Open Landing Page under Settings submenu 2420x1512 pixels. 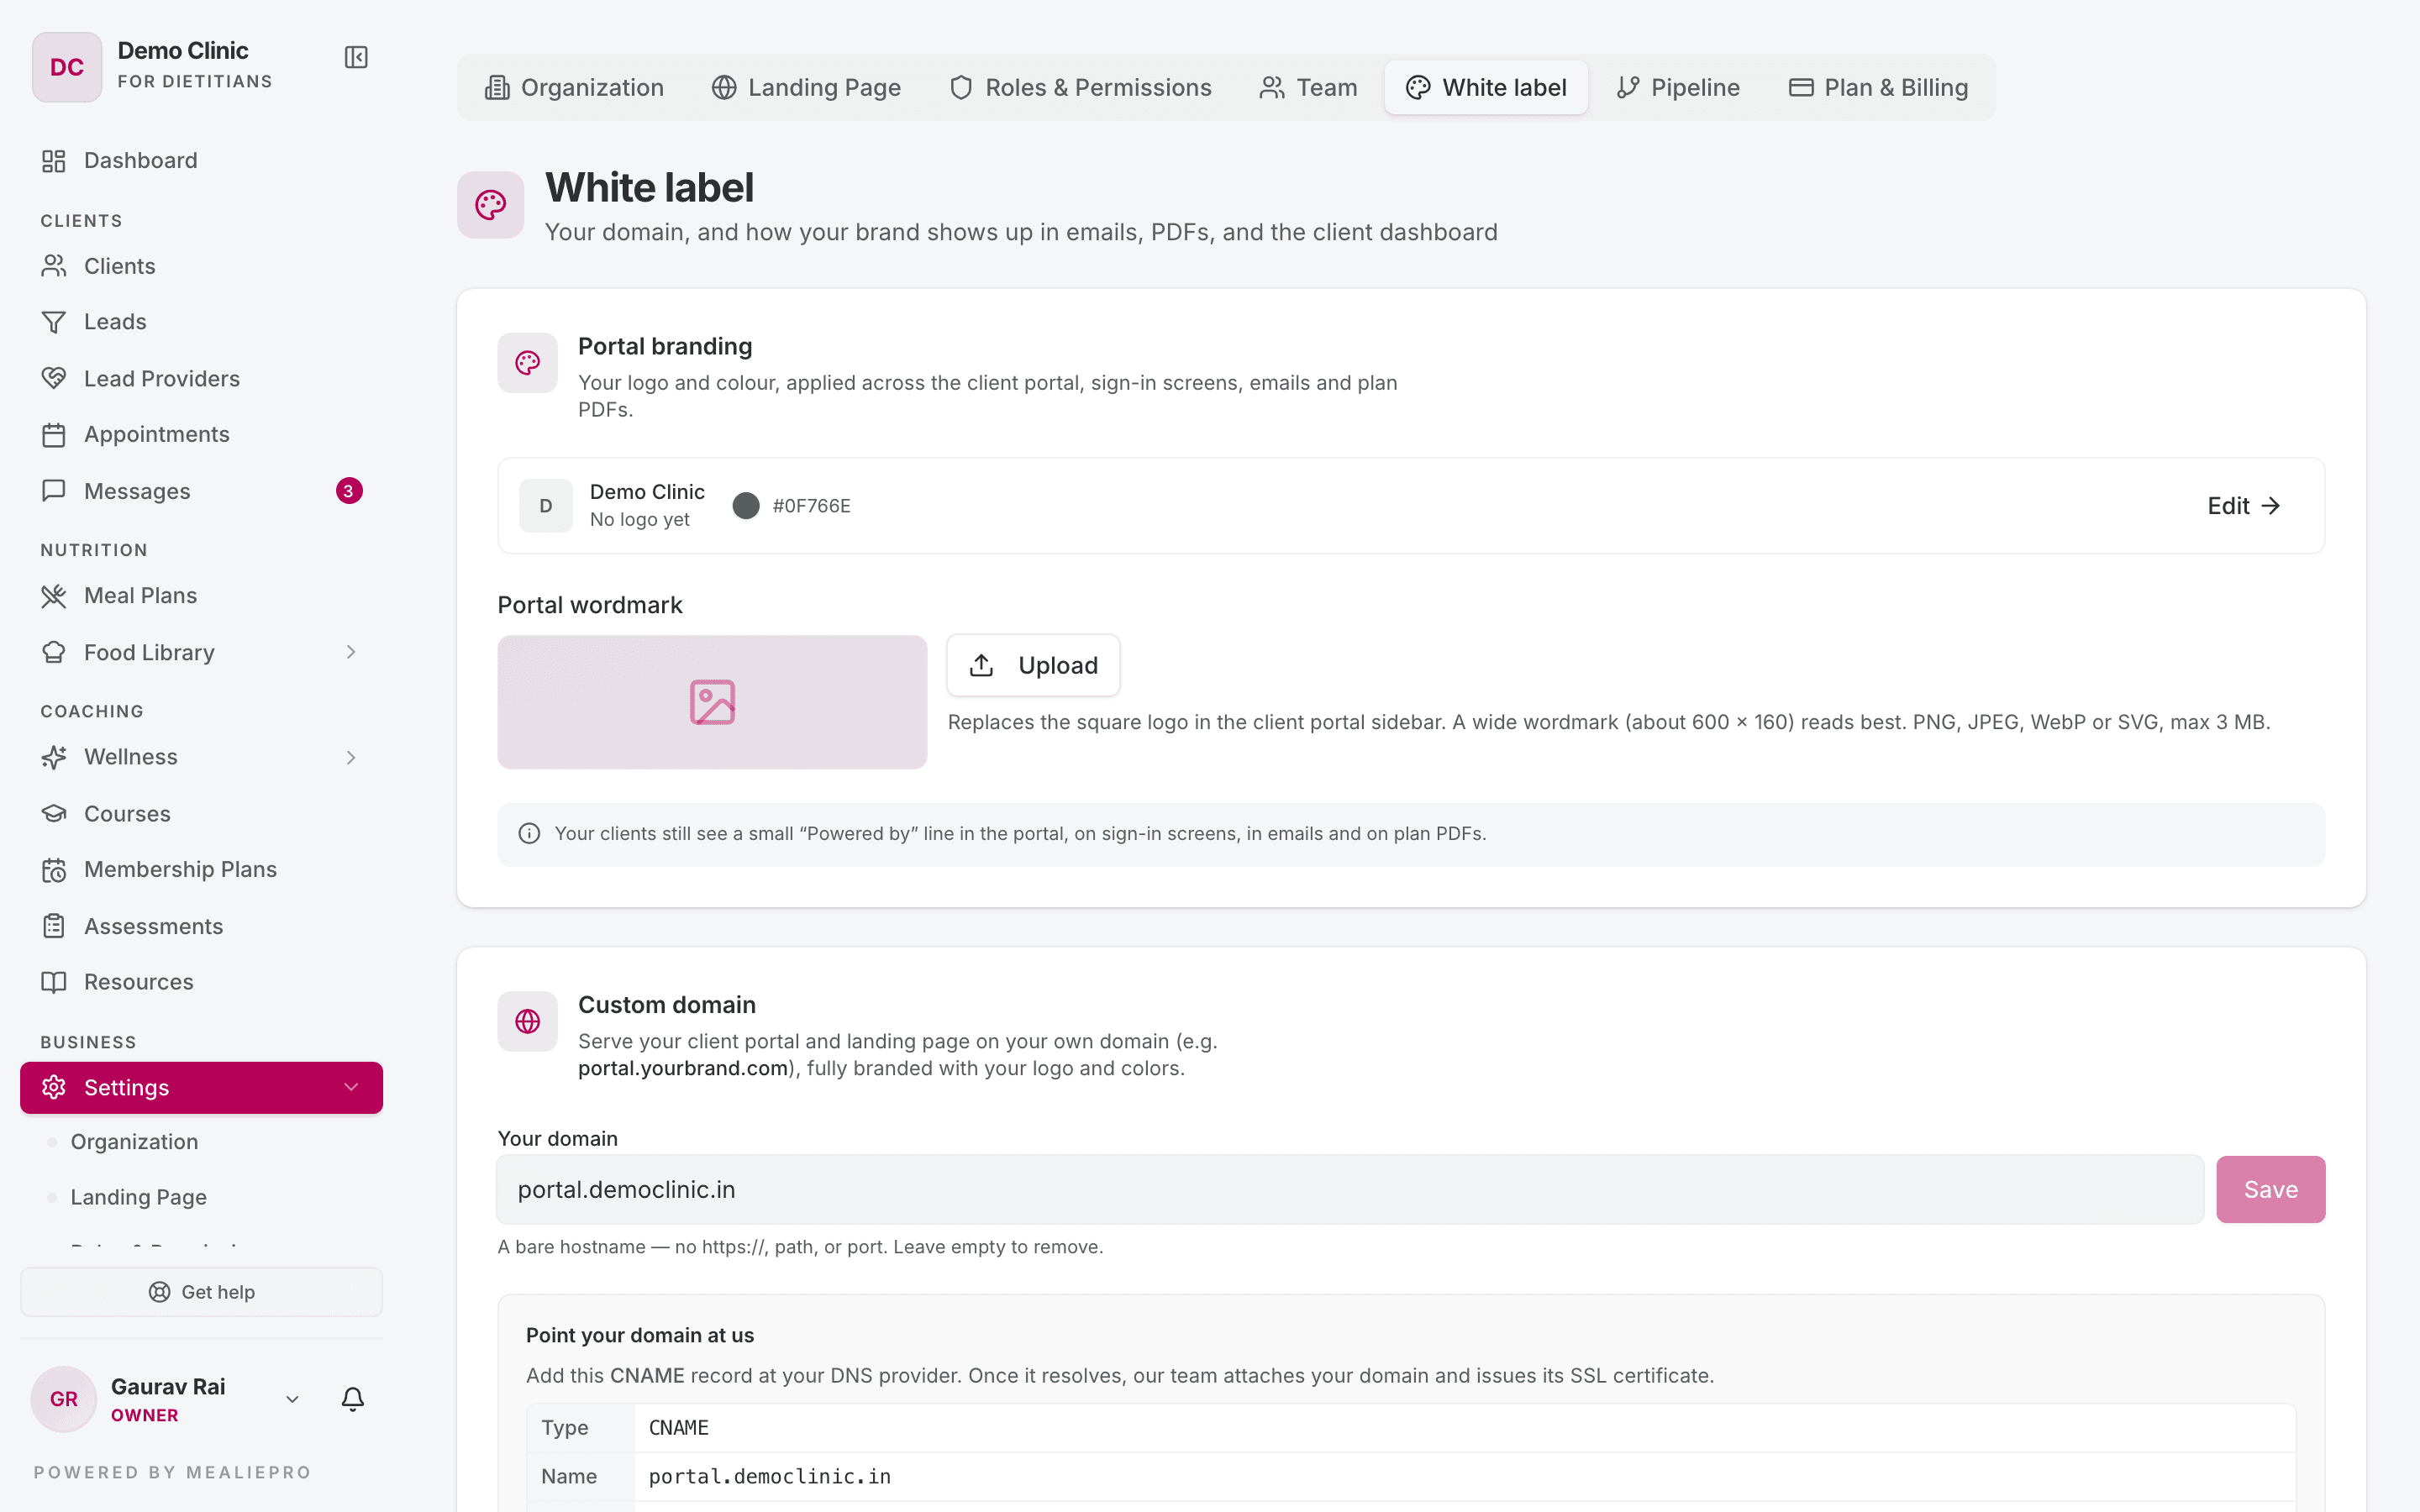coord(138,1197)
